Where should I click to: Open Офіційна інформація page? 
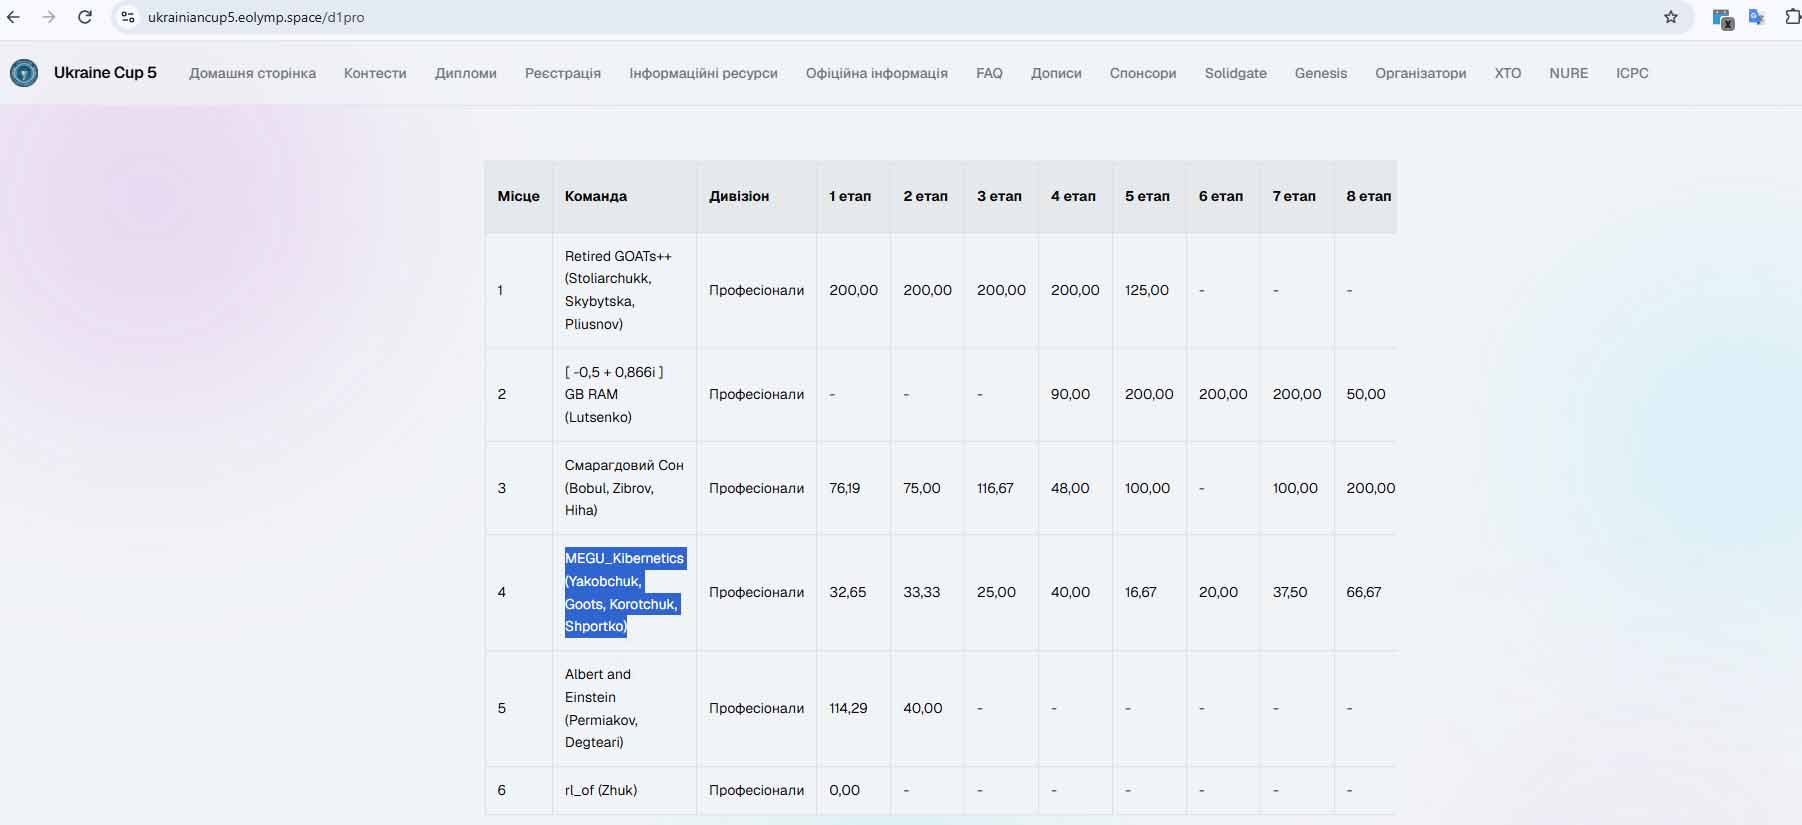point(877,73)
